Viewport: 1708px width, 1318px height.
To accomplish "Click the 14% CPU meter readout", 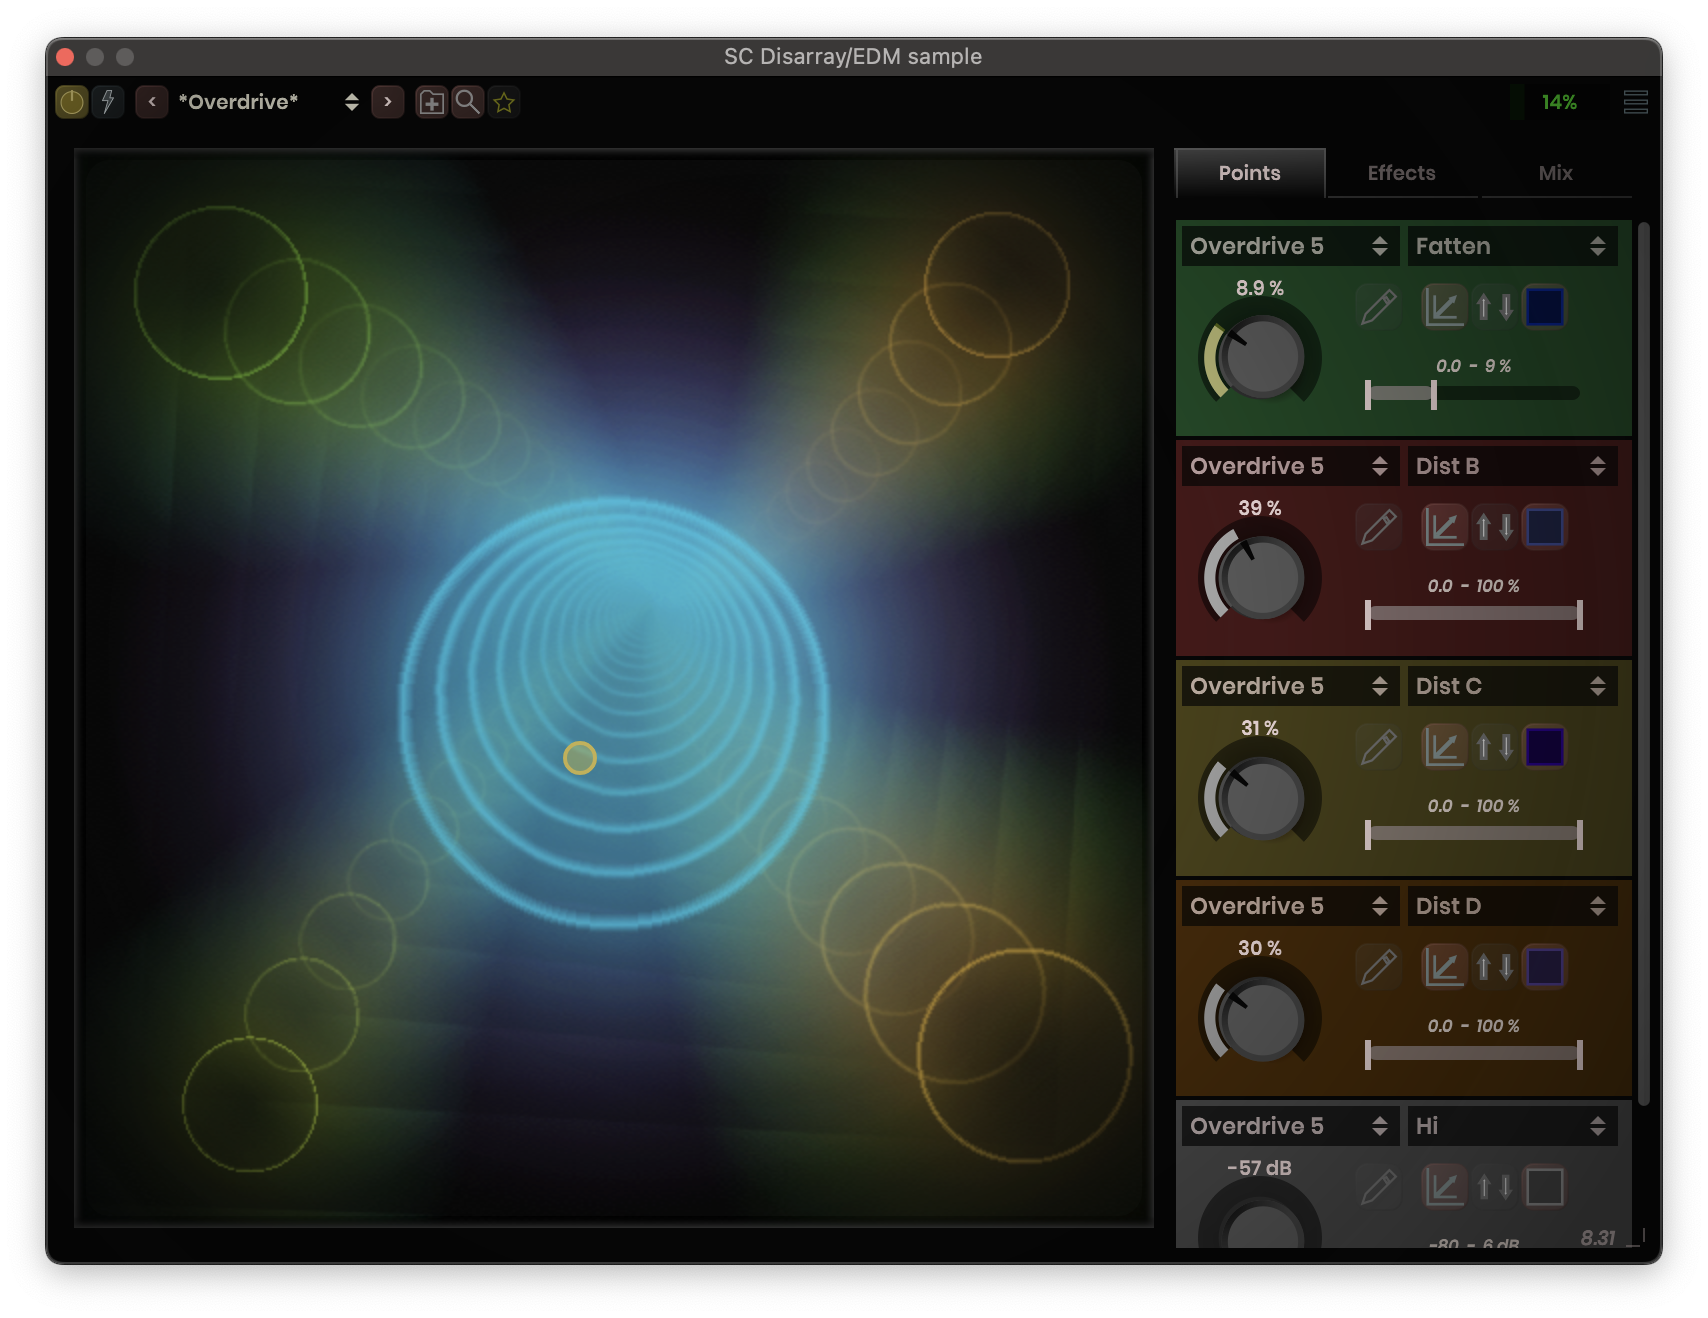I will click(1559, 102).
